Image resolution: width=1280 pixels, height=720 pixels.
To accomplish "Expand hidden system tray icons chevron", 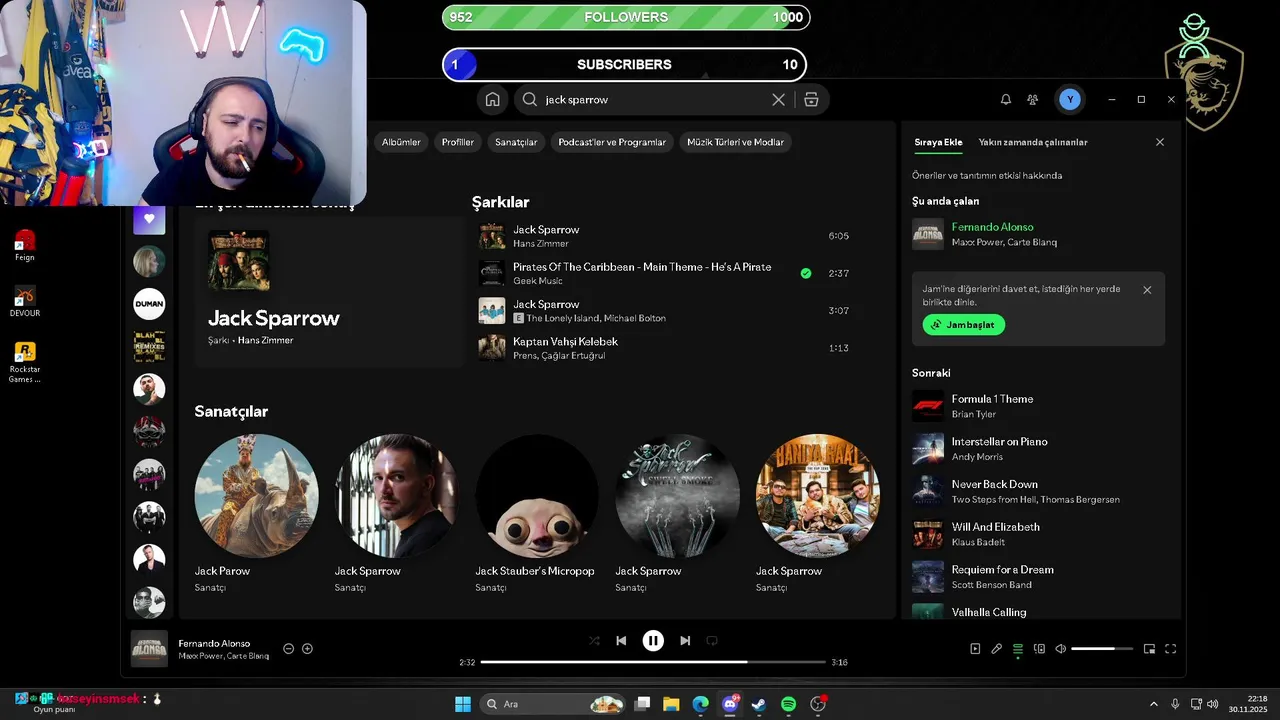I will click(1153, 704).
